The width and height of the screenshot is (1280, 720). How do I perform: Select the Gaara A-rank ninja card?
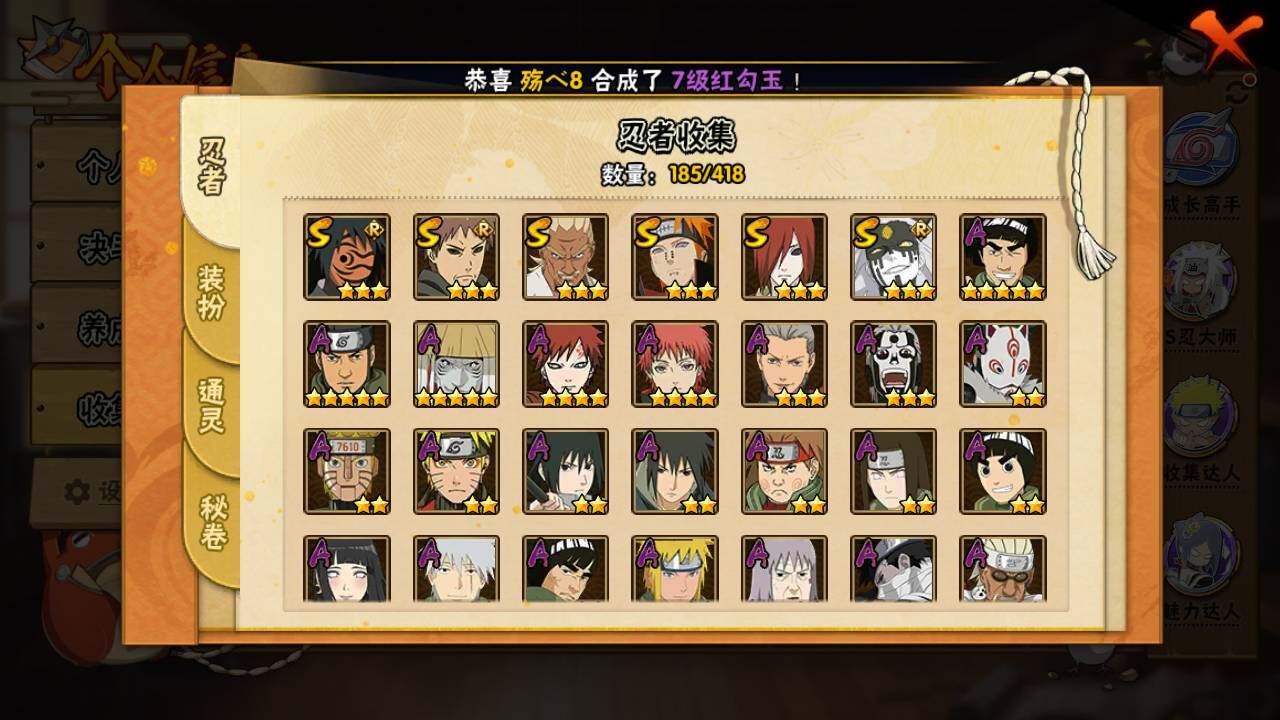565,364
